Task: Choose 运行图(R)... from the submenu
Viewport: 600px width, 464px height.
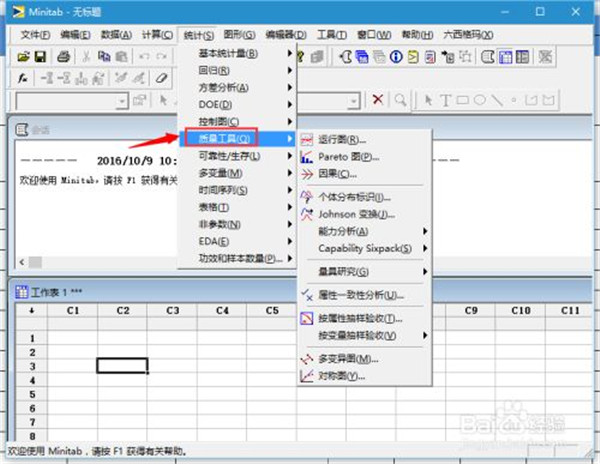Action: [x=365, y=140]
